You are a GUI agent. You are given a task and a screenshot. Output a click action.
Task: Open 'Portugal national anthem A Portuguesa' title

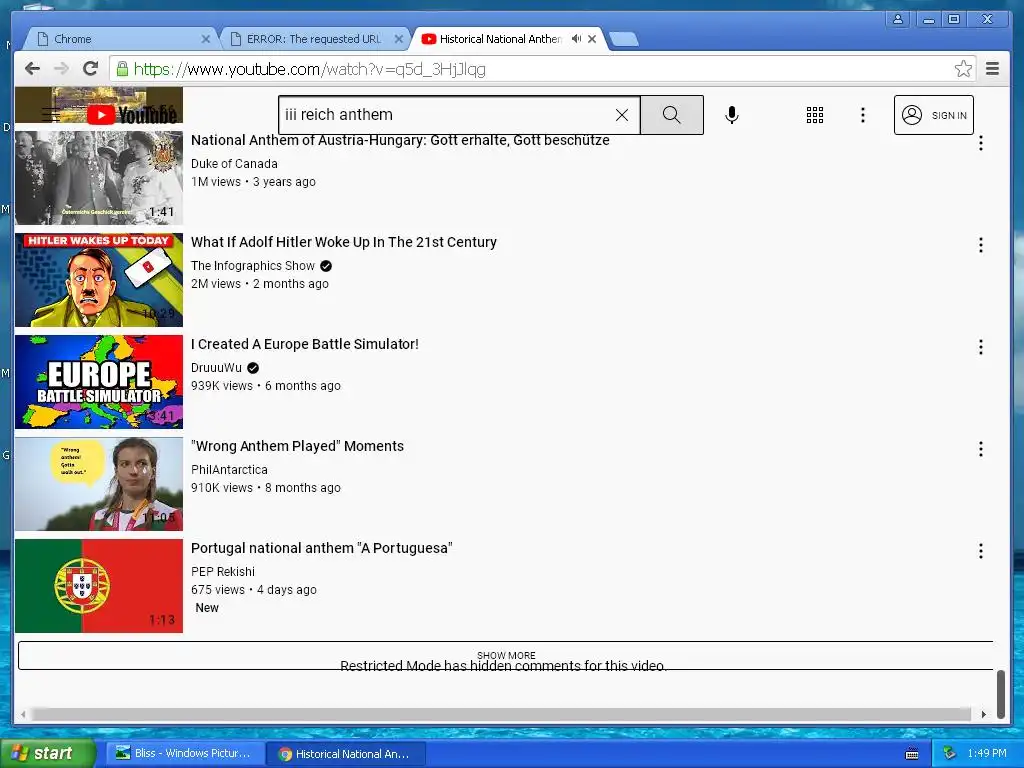click(x=321, y=548)
